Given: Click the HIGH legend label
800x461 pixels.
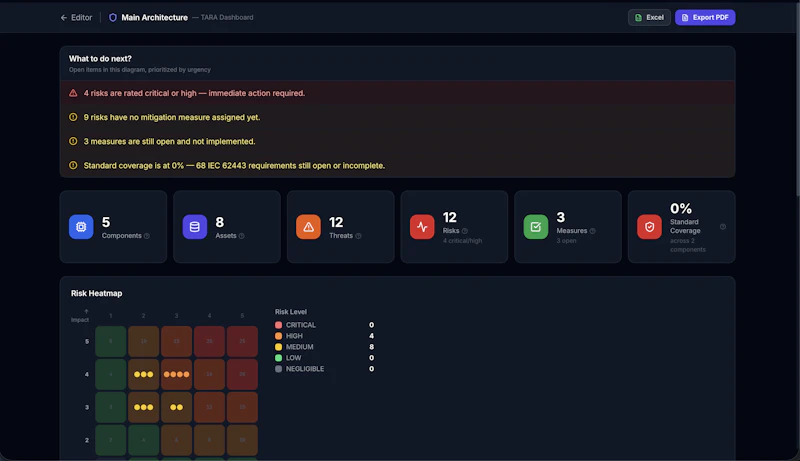Looking at the screenshot, I should 294,336.
